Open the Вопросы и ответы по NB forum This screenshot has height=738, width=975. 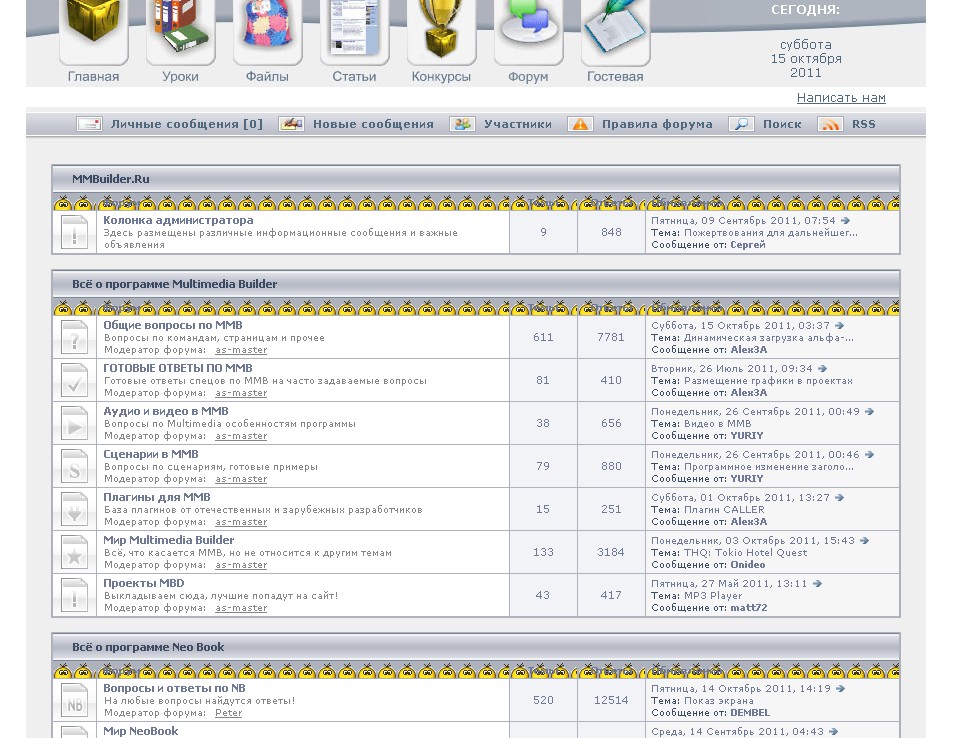tap(174, 688)
